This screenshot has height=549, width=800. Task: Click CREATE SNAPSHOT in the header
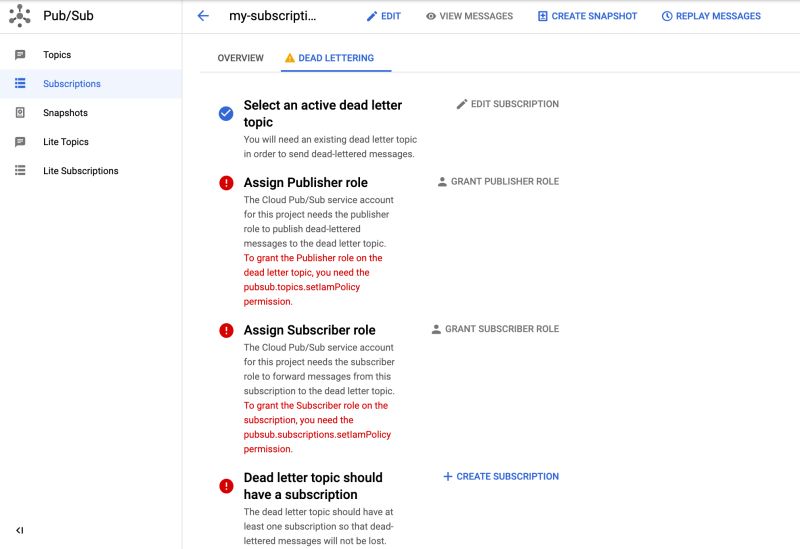tap(587, 16)
